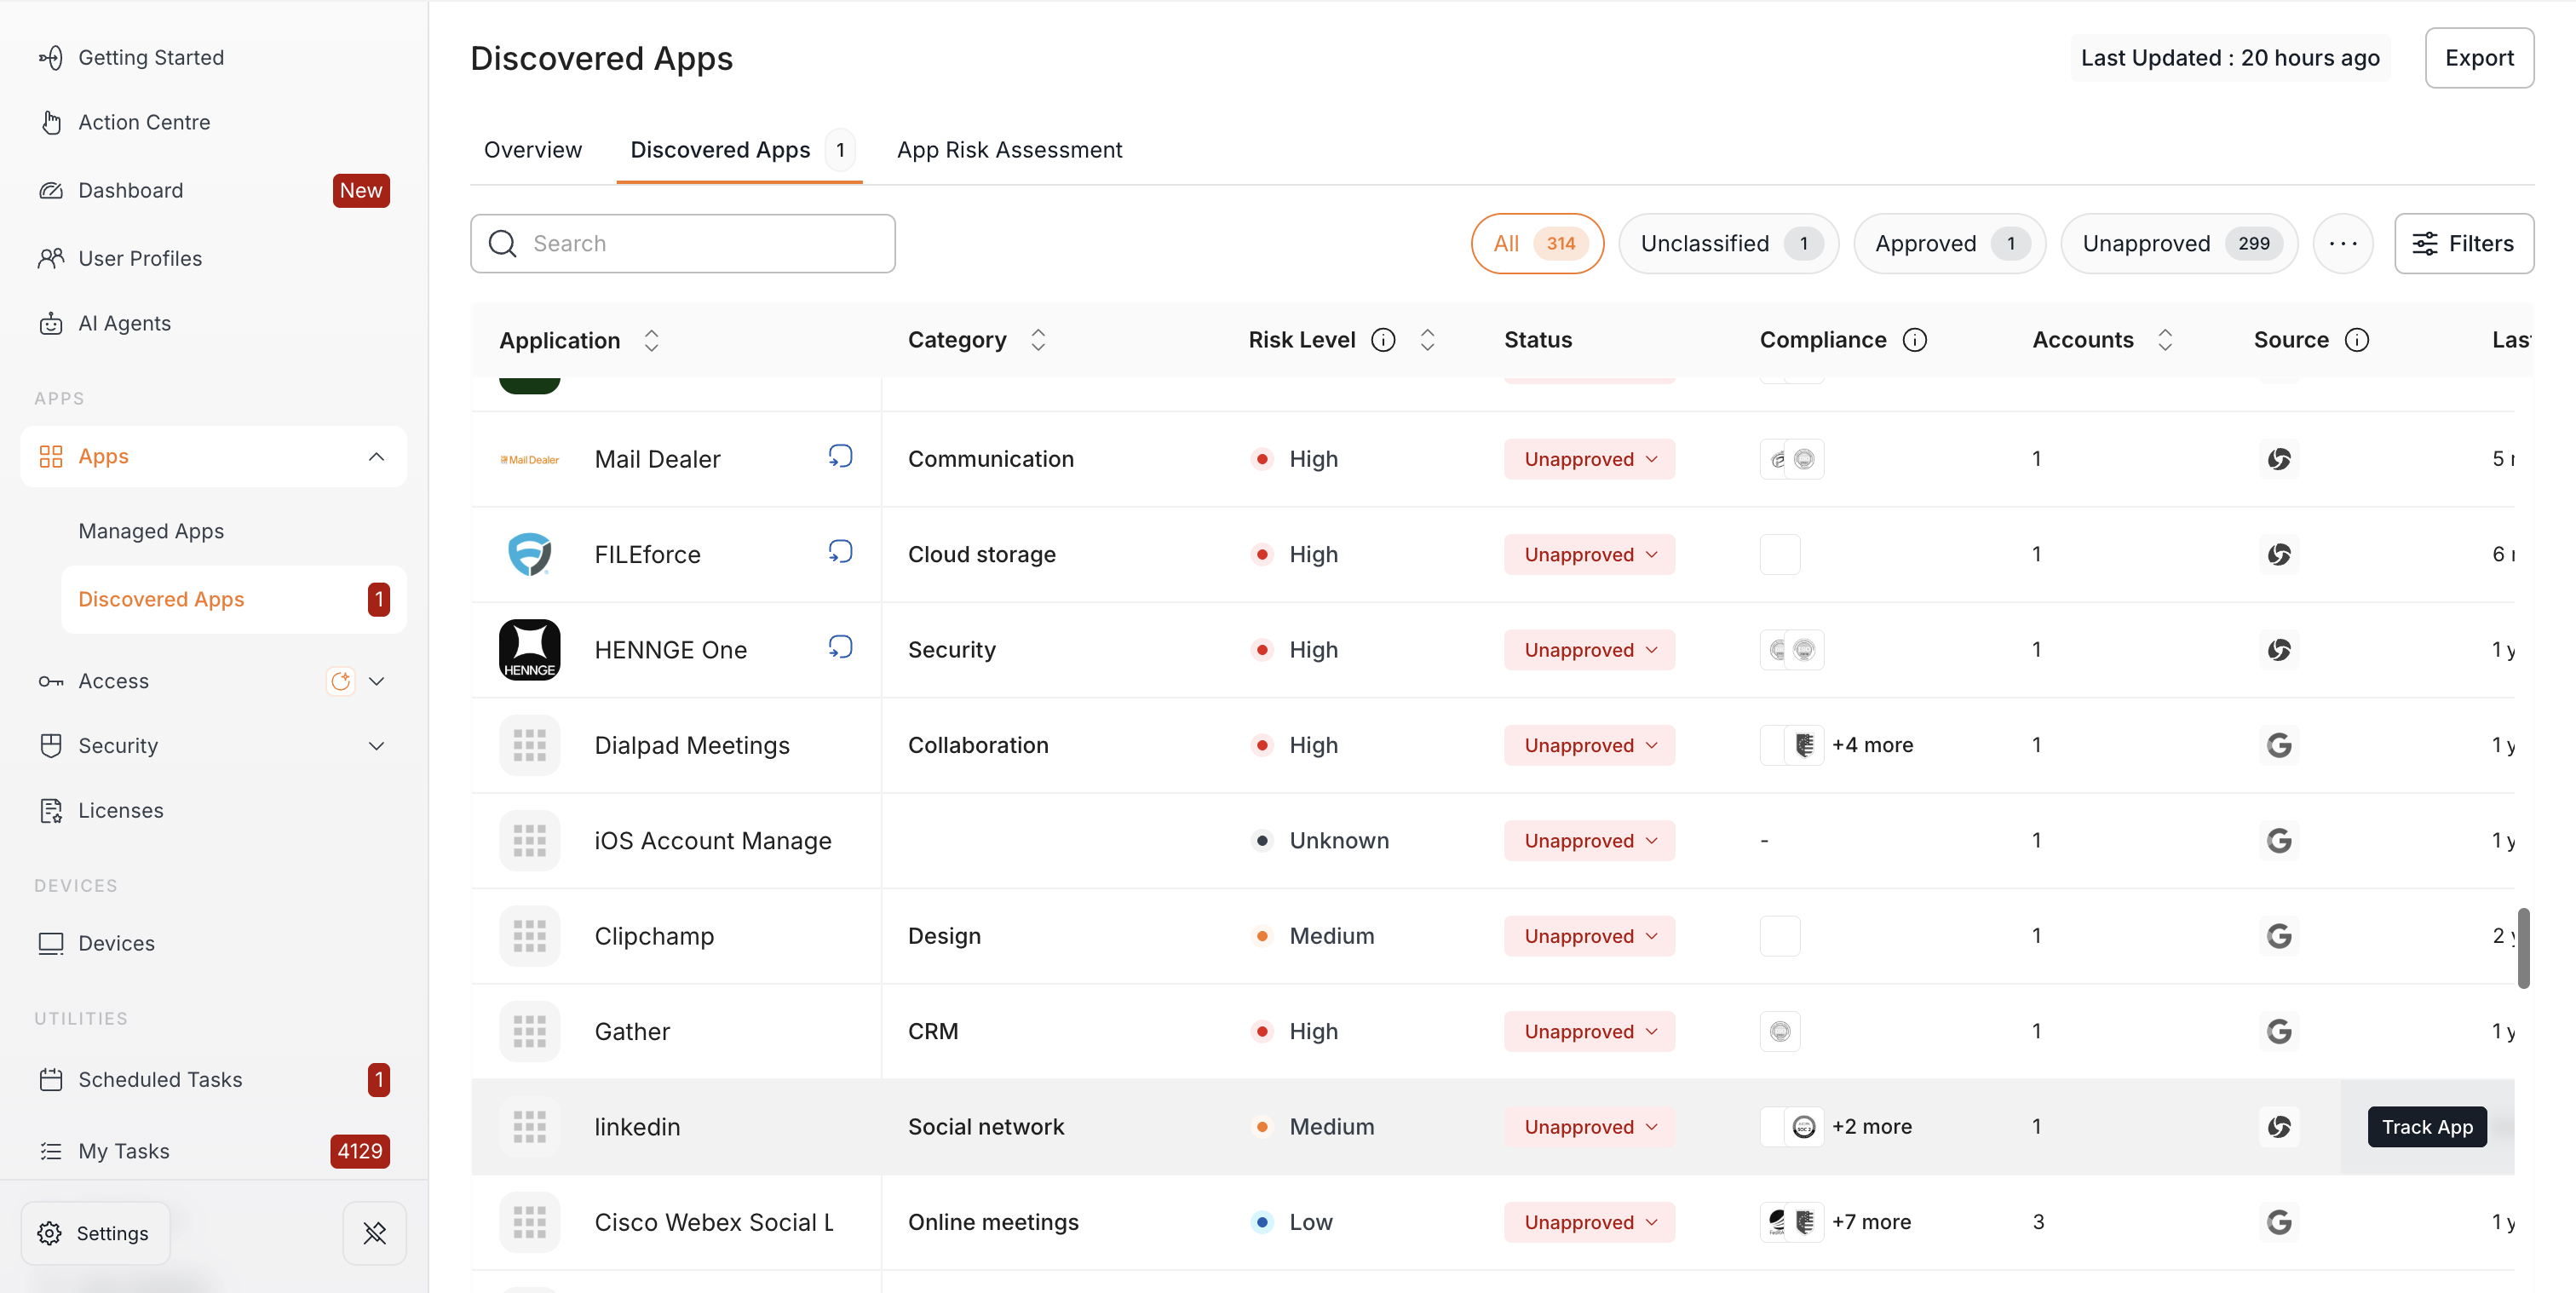Click the Export button

(2479, 58)
